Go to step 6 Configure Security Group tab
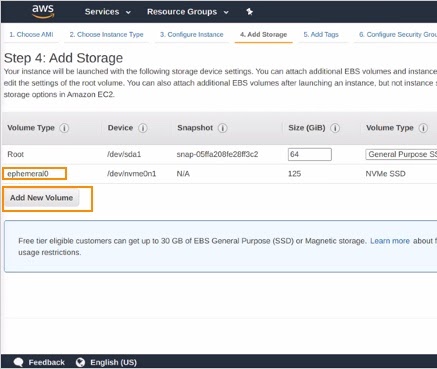This screenshot has width=437, height=369. tap(398, 35)
